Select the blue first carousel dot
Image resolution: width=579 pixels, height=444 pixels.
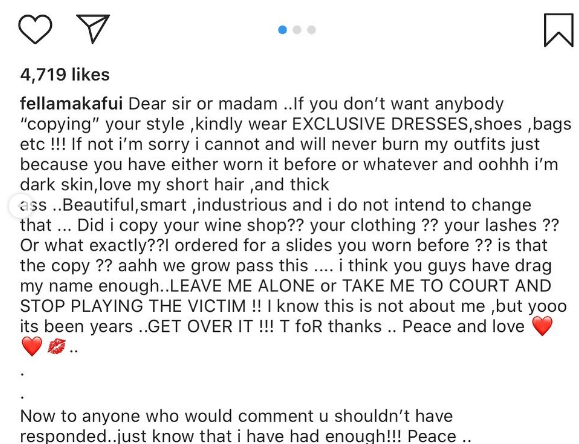(x=282, y=30)
